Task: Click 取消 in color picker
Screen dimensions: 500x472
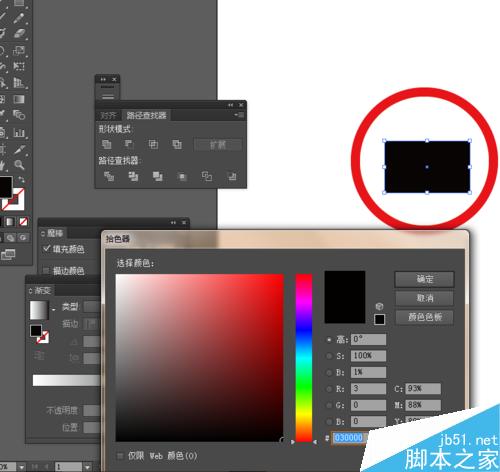Action: click(x=424, y=298)
